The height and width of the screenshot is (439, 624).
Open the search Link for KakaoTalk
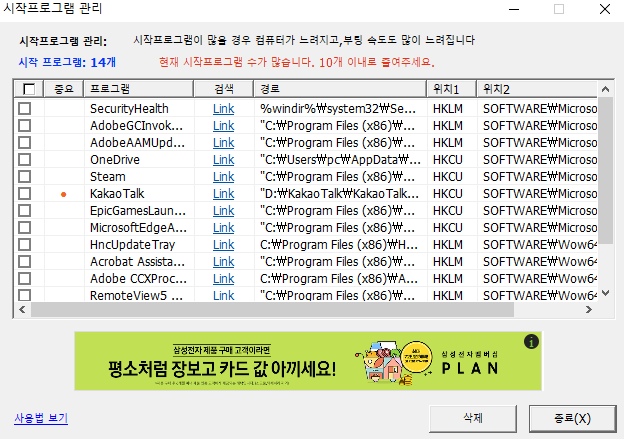(224, 194)
